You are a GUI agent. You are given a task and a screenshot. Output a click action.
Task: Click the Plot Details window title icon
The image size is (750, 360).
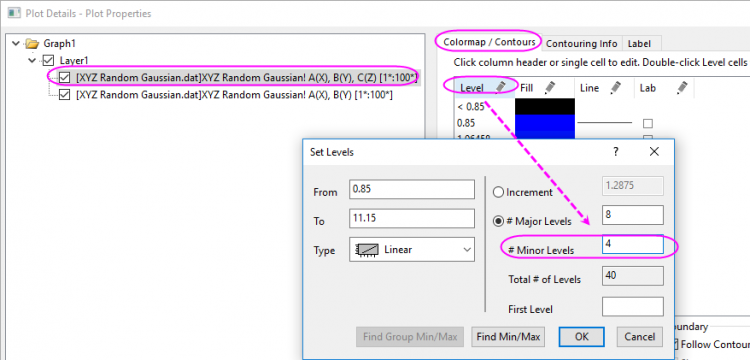13,12
